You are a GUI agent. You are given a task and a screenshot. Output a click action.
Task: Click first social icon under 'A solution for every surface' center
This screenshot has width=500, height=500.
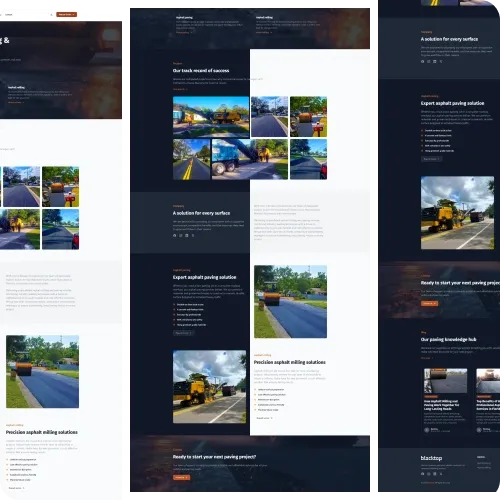tap(175, 235)
